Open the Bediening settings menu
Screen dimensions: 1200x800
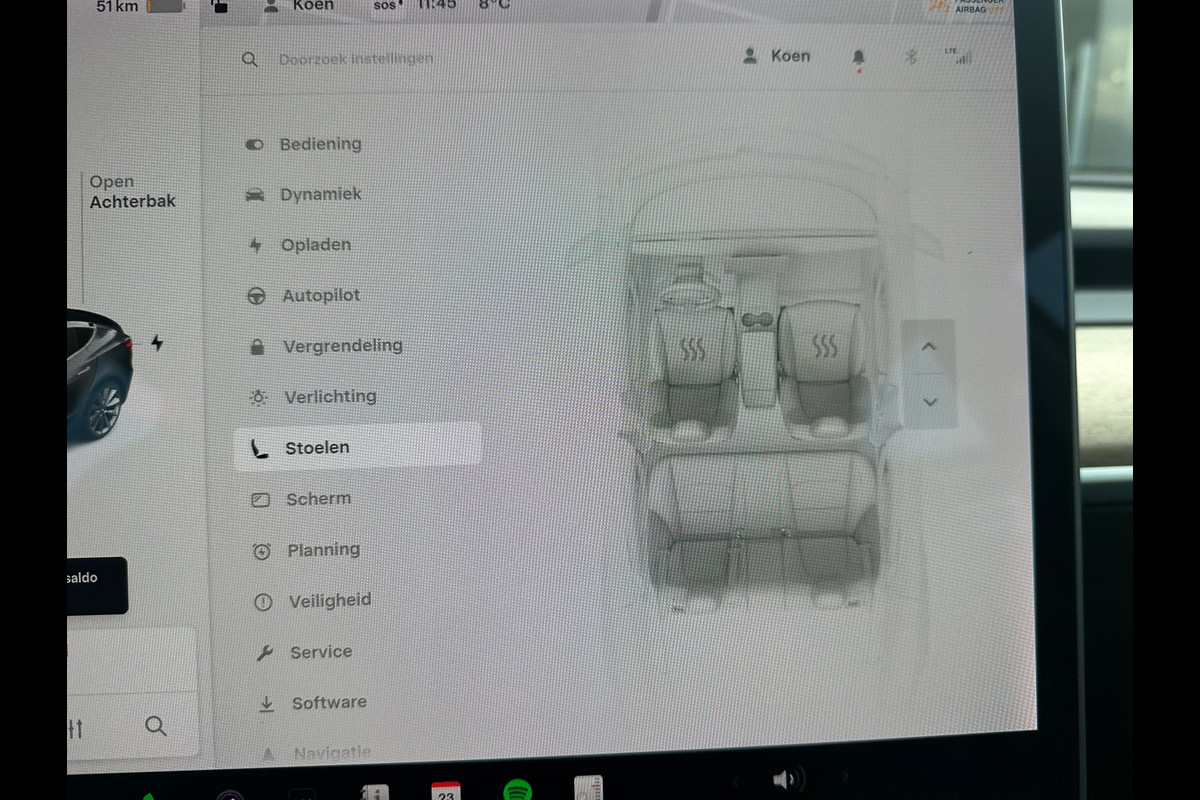pyautogui.click(x=320, y=144)
